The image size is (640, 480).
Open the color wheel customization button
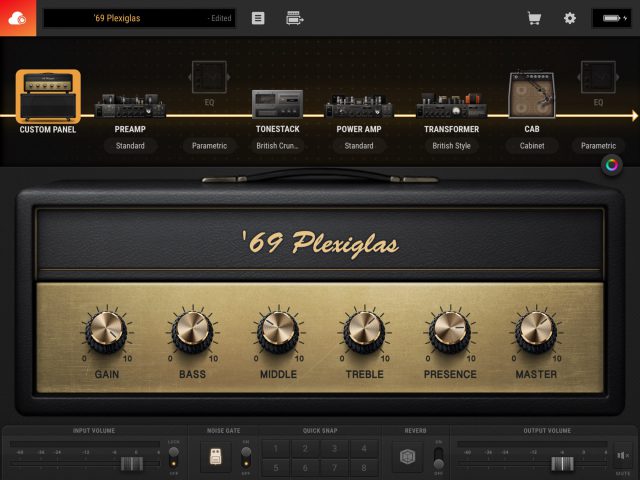(611, 165)
